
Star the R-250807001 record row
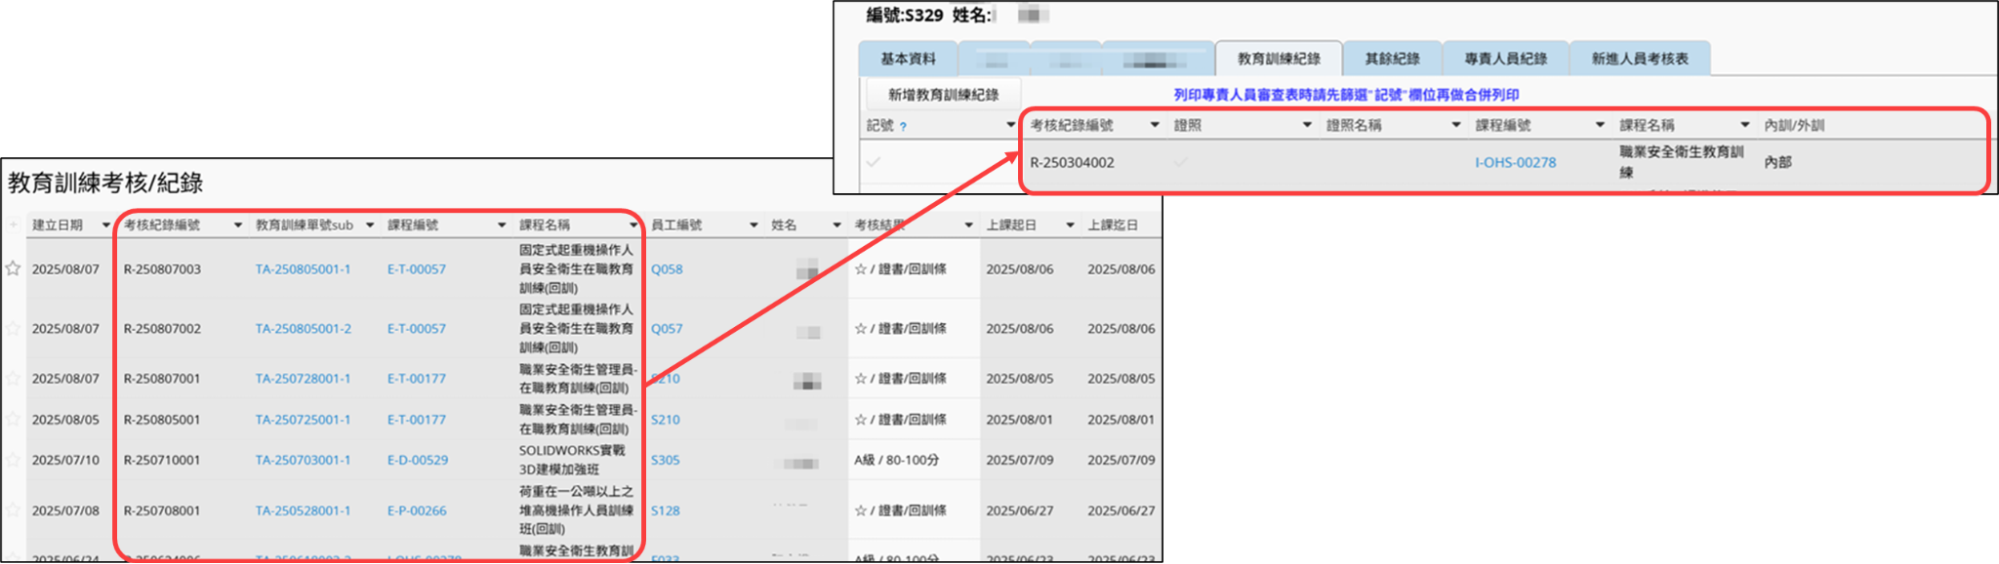[x=13, y=378]
